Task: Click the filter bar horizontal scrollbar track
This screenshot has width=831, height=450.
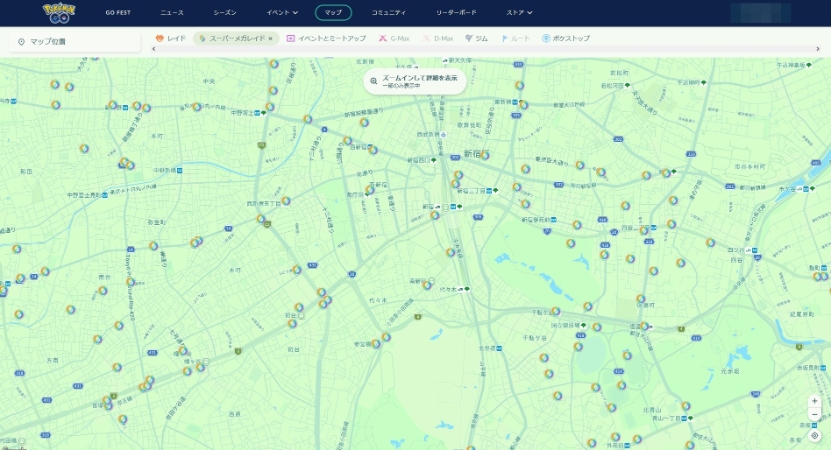Action: (485, 49)
